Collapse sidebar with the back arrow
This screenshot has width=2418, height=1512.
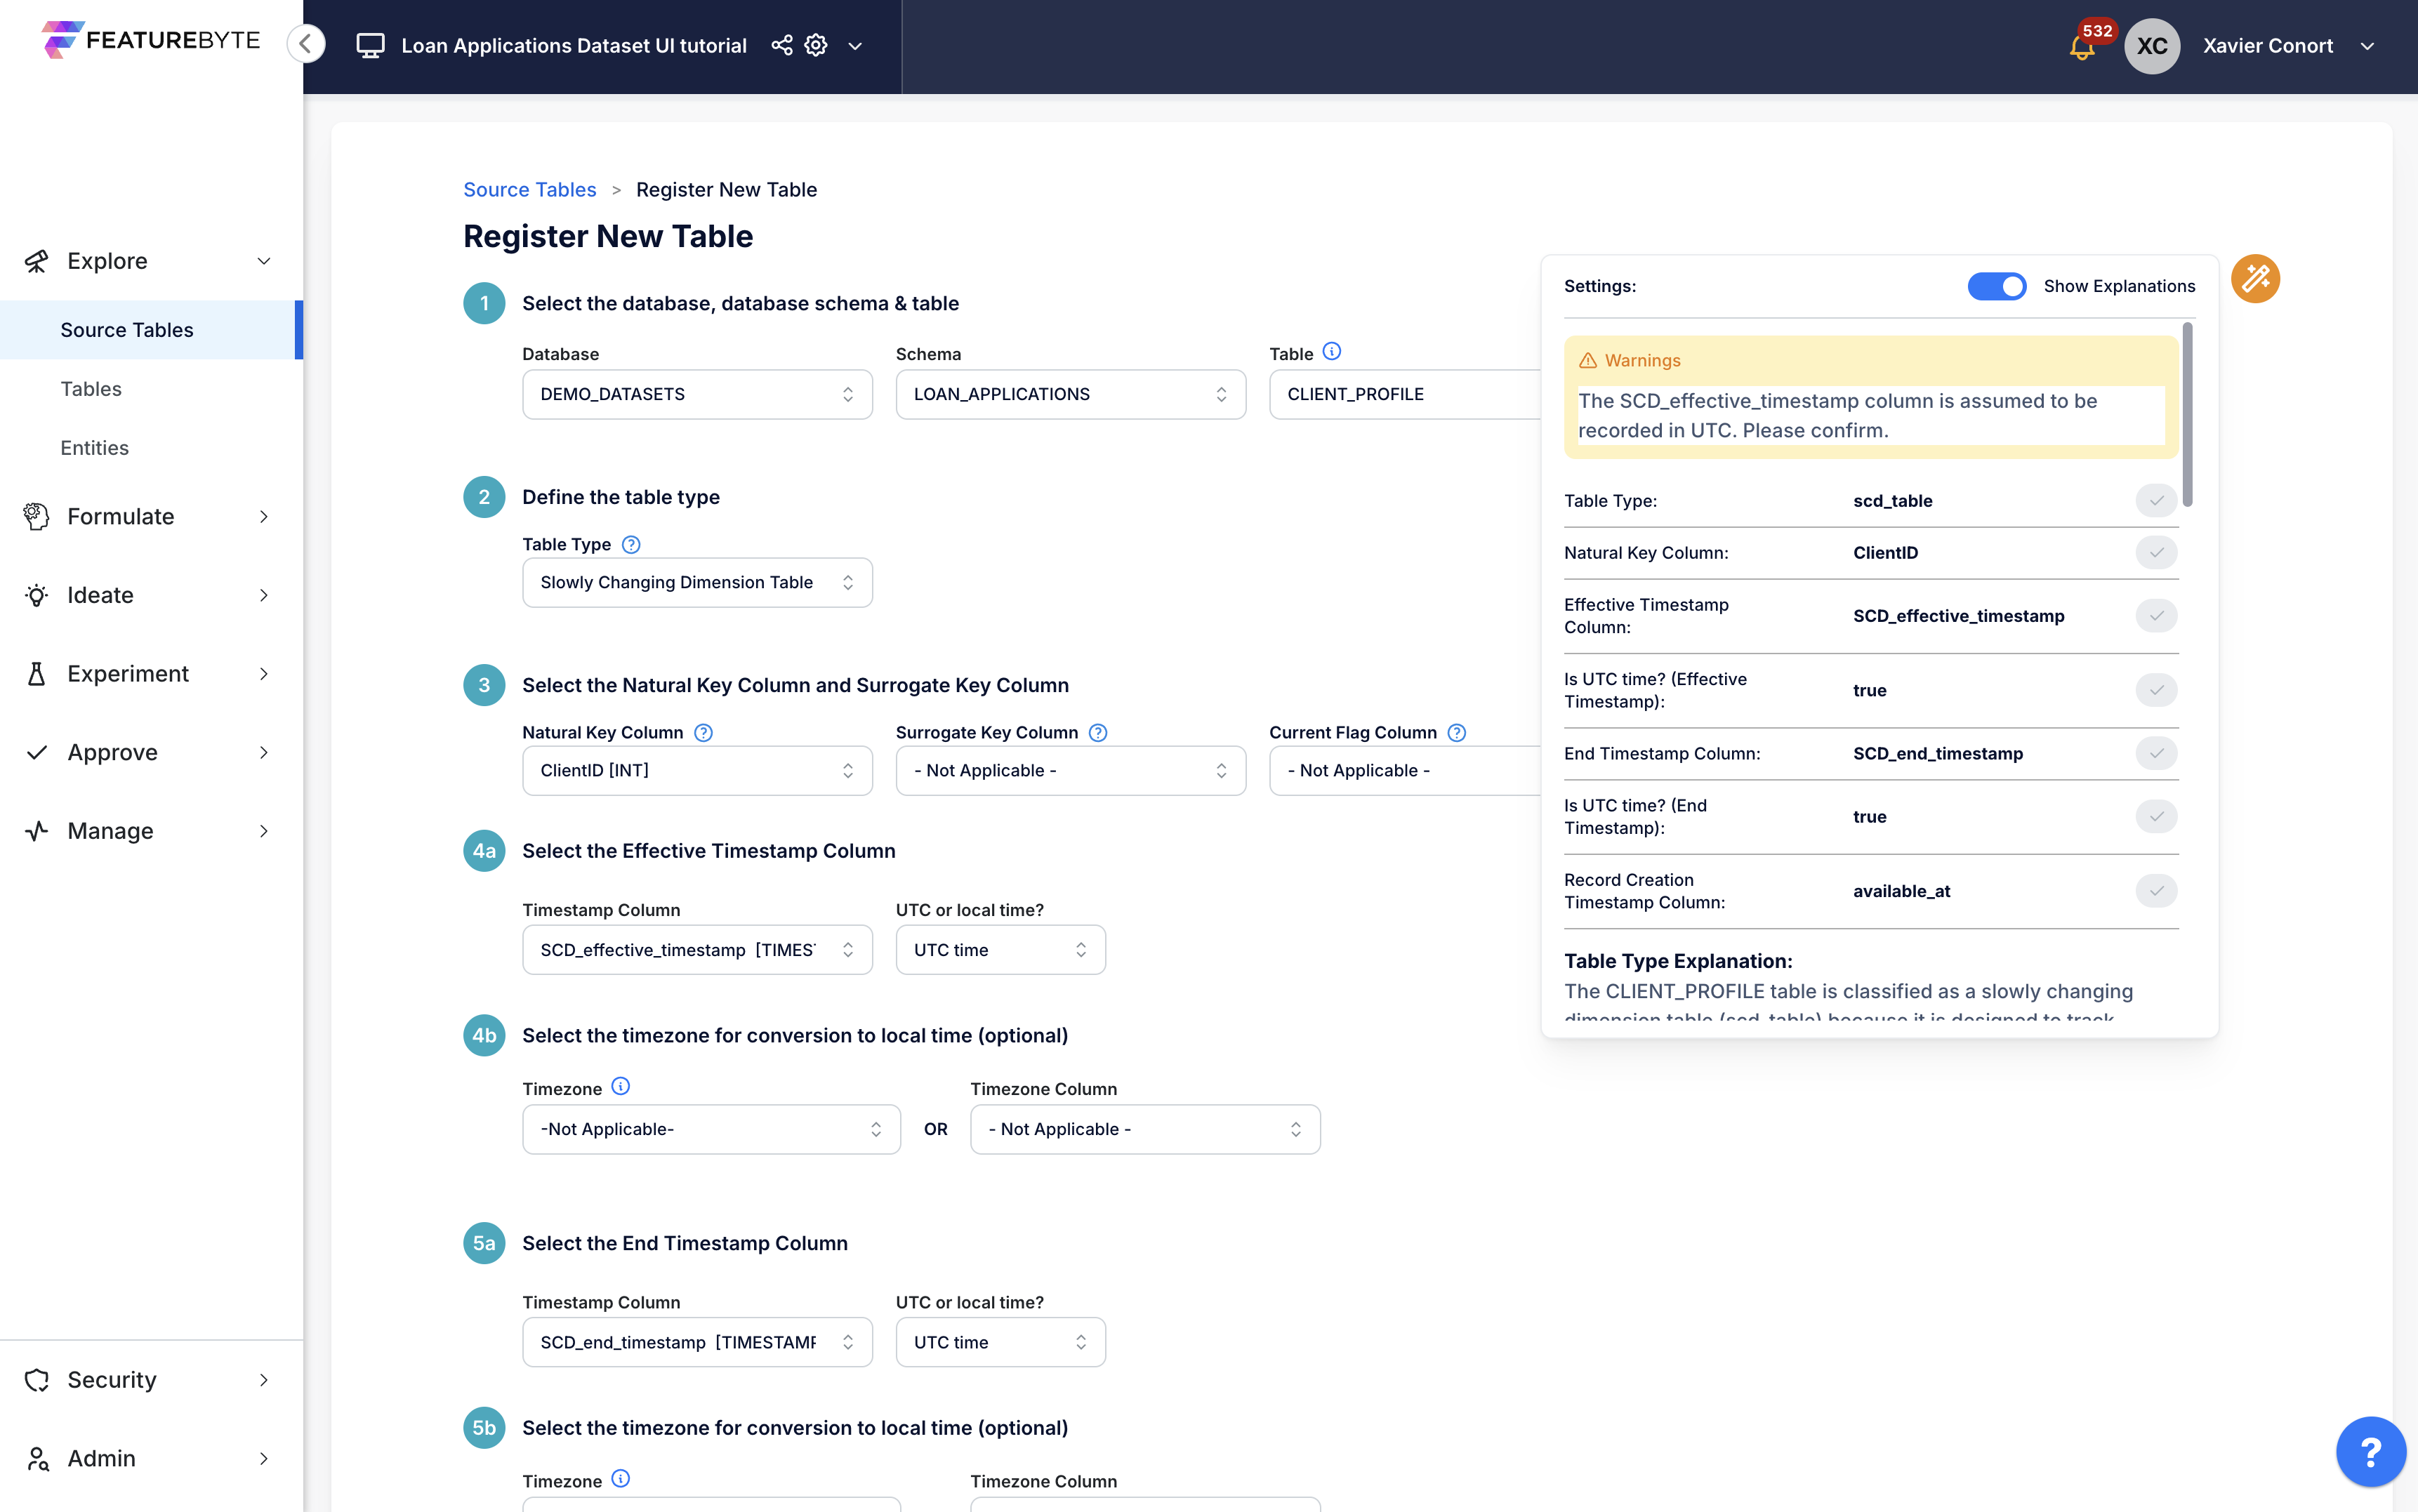point(306,44)
